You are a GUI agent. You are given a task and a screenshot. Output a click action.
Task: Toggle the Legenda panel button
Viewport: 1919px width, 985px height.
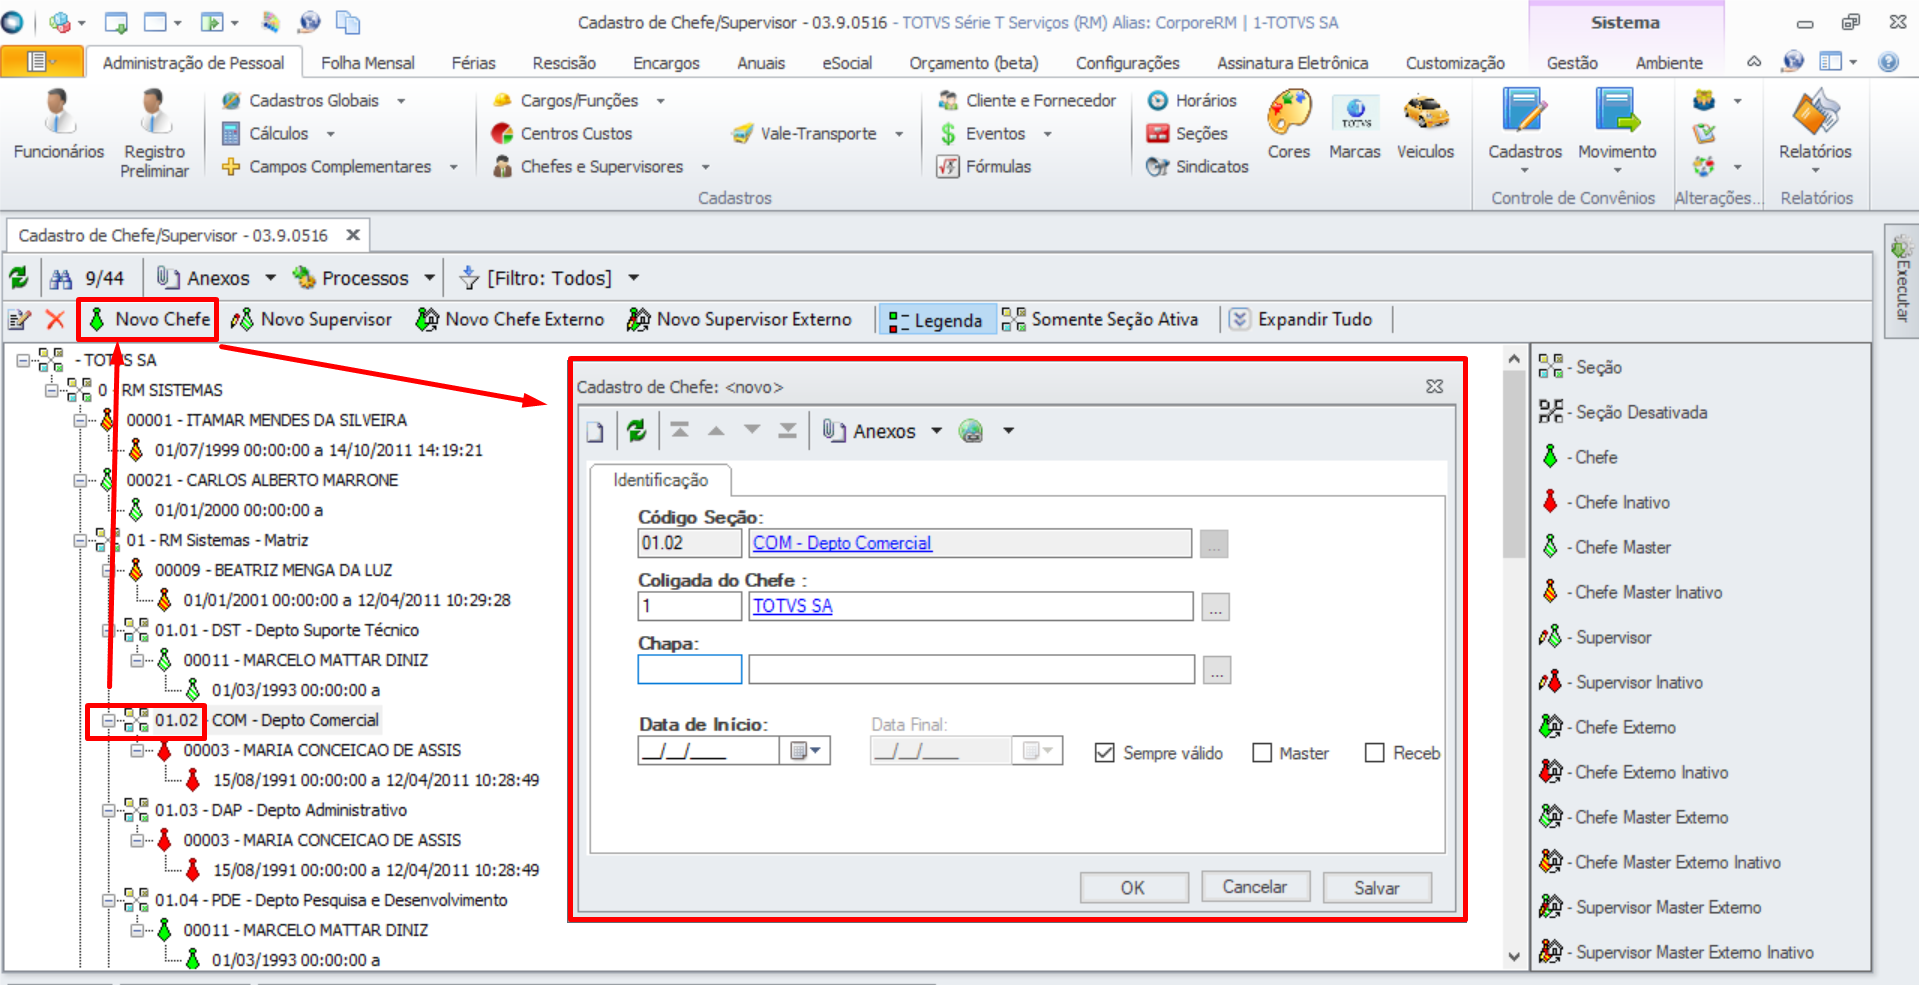tap(936, 320)
